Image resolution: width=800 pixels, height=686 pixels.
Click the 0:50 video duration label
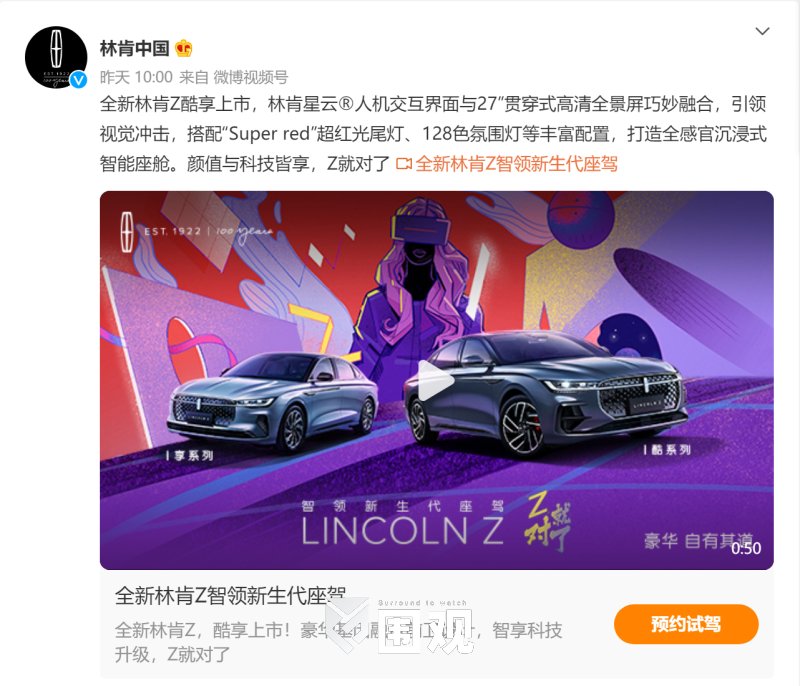[745, 548]
